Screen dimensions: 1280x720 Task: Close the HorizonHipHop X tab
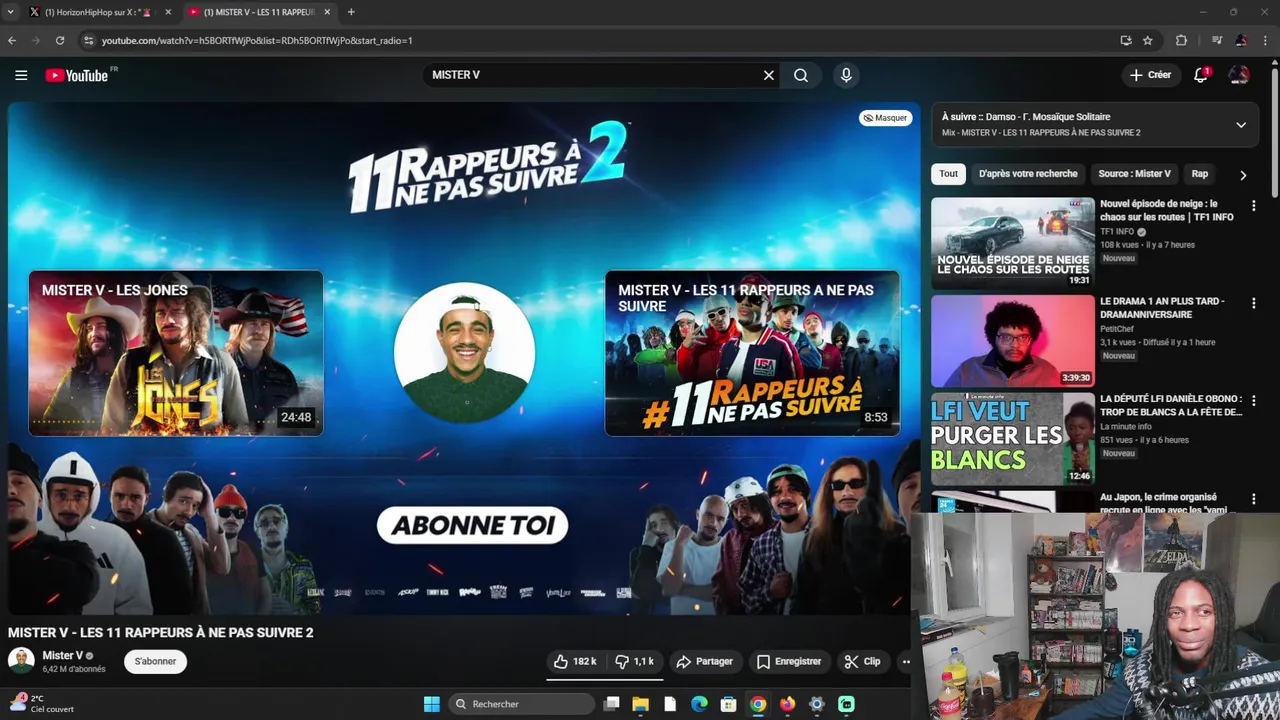(x=168, y=12)
